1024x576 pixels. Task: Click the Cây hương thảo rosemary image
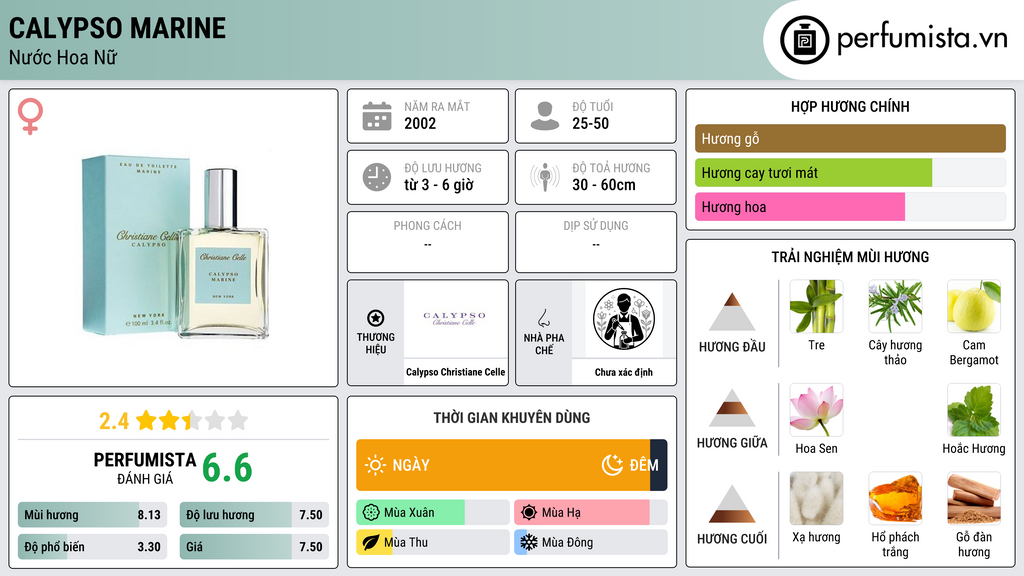895,306
